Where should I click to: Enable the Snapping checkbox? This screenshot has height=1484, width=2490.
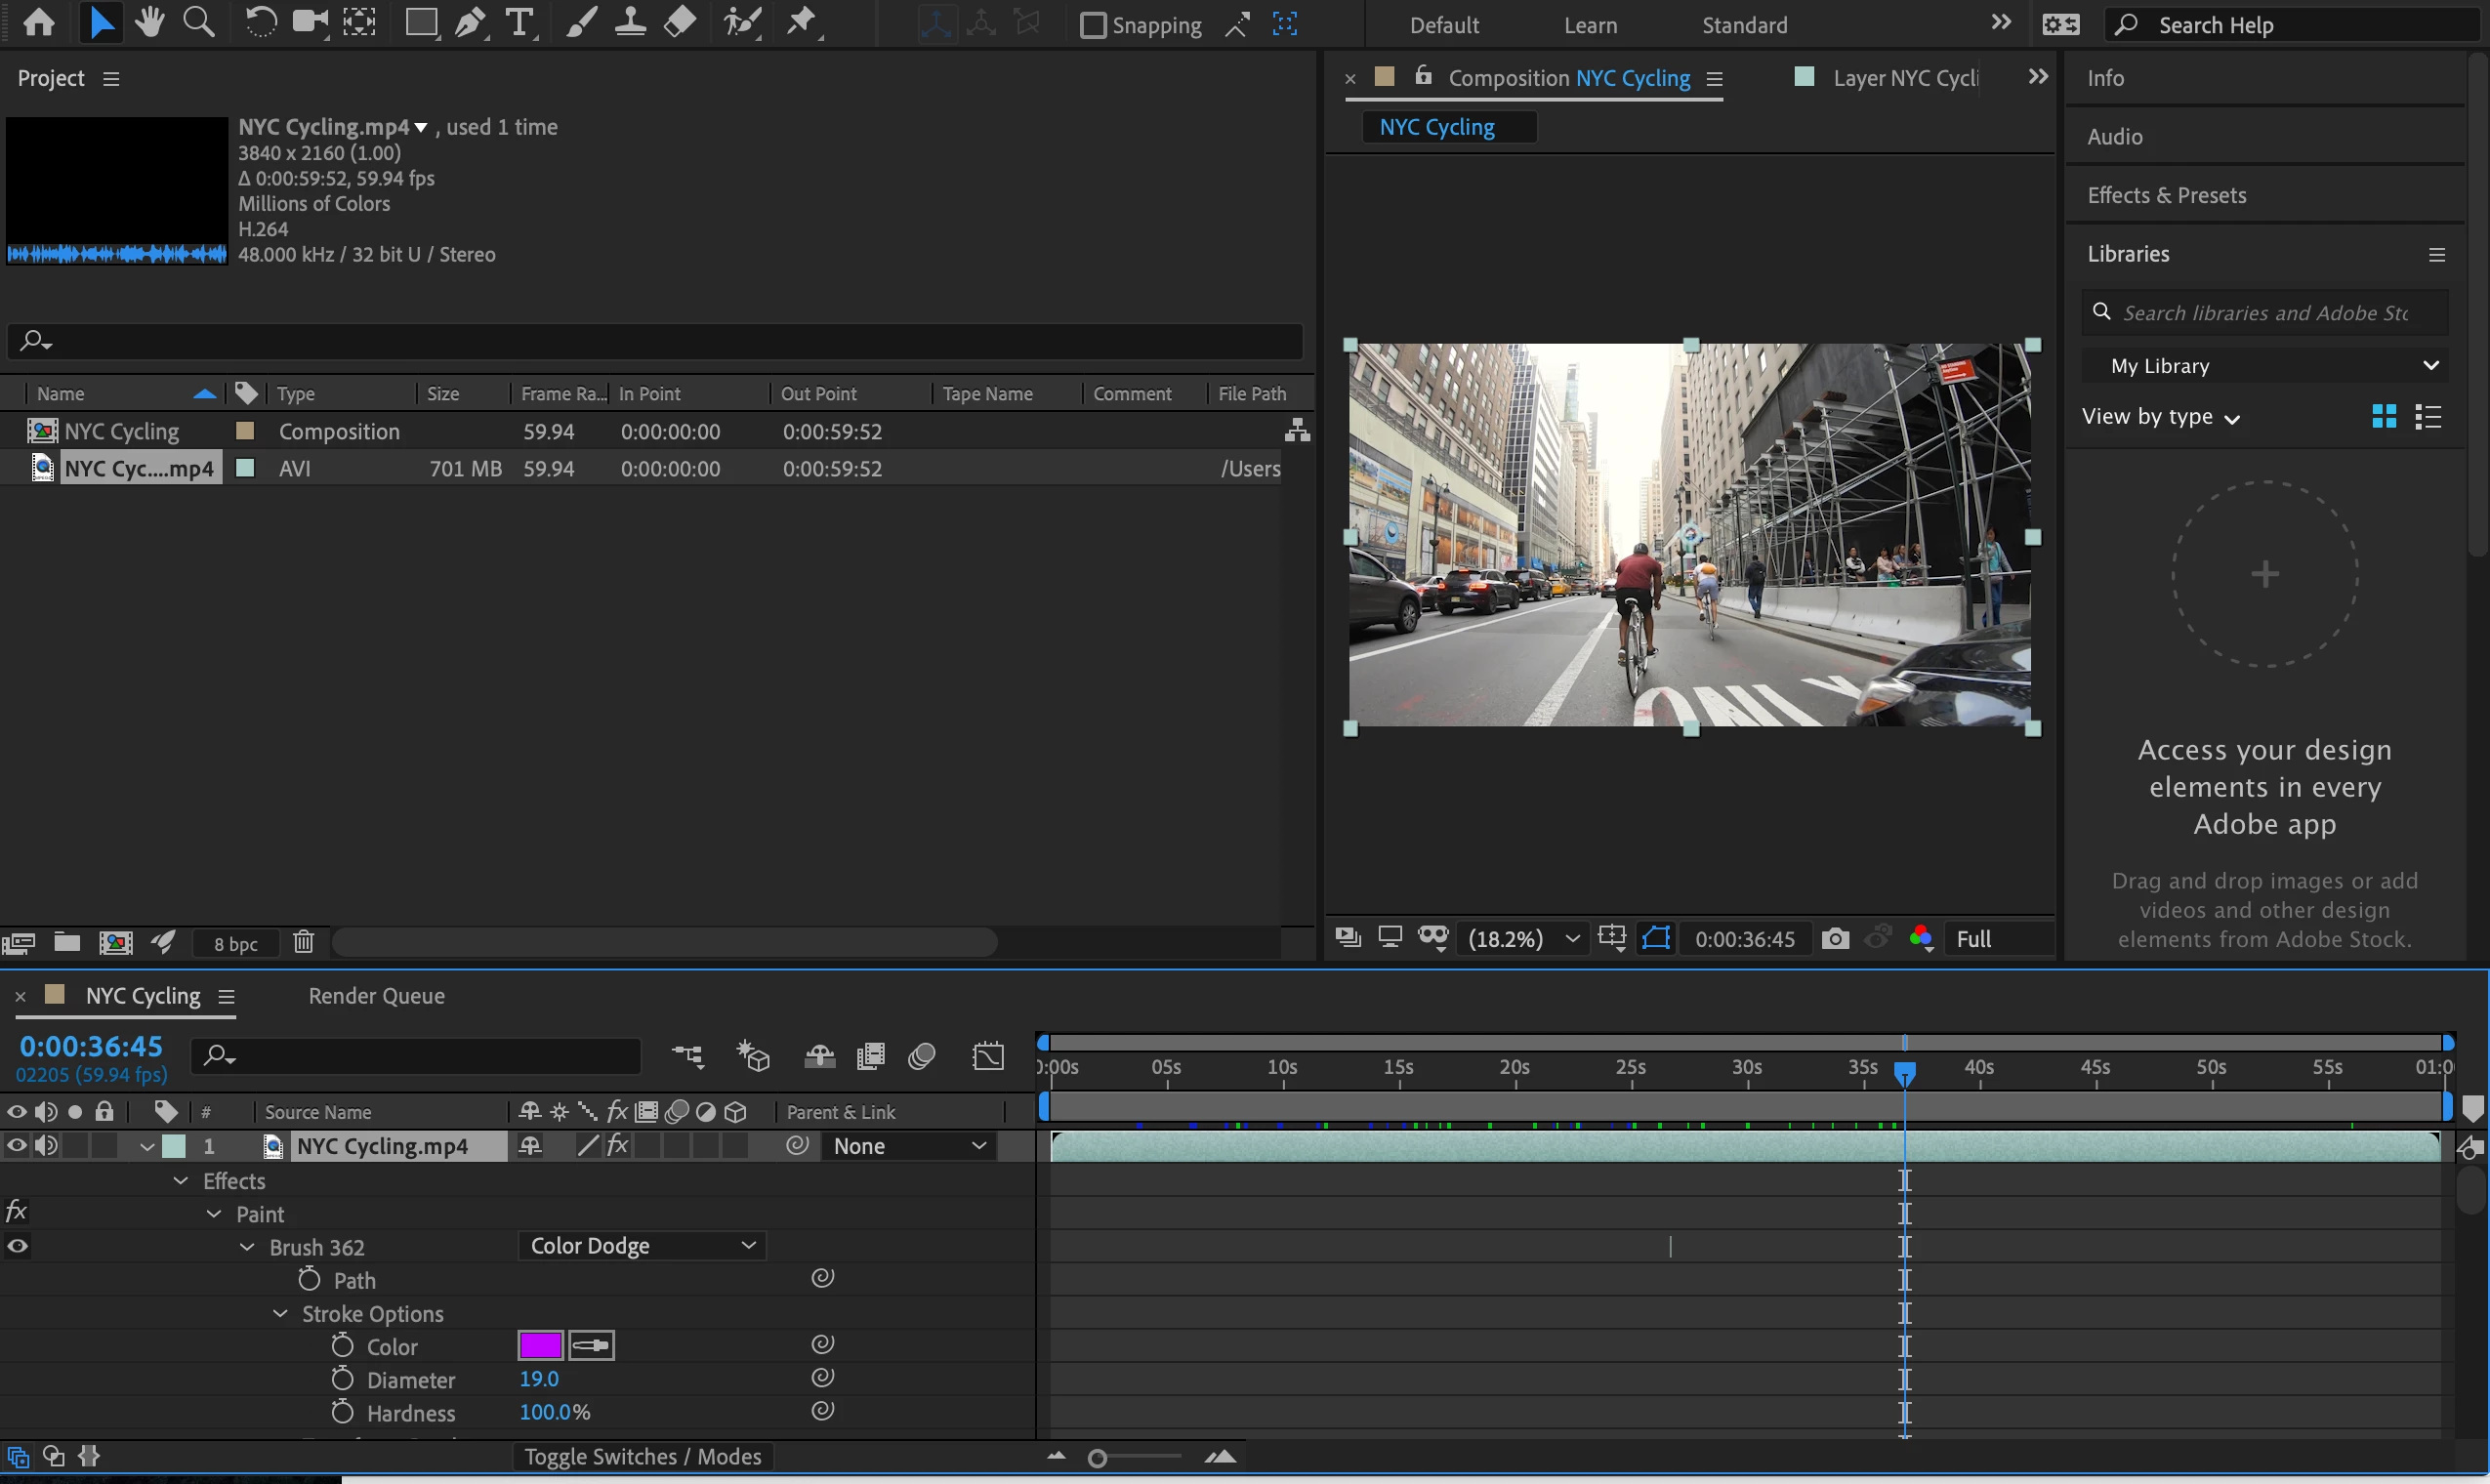point(1093,25)
